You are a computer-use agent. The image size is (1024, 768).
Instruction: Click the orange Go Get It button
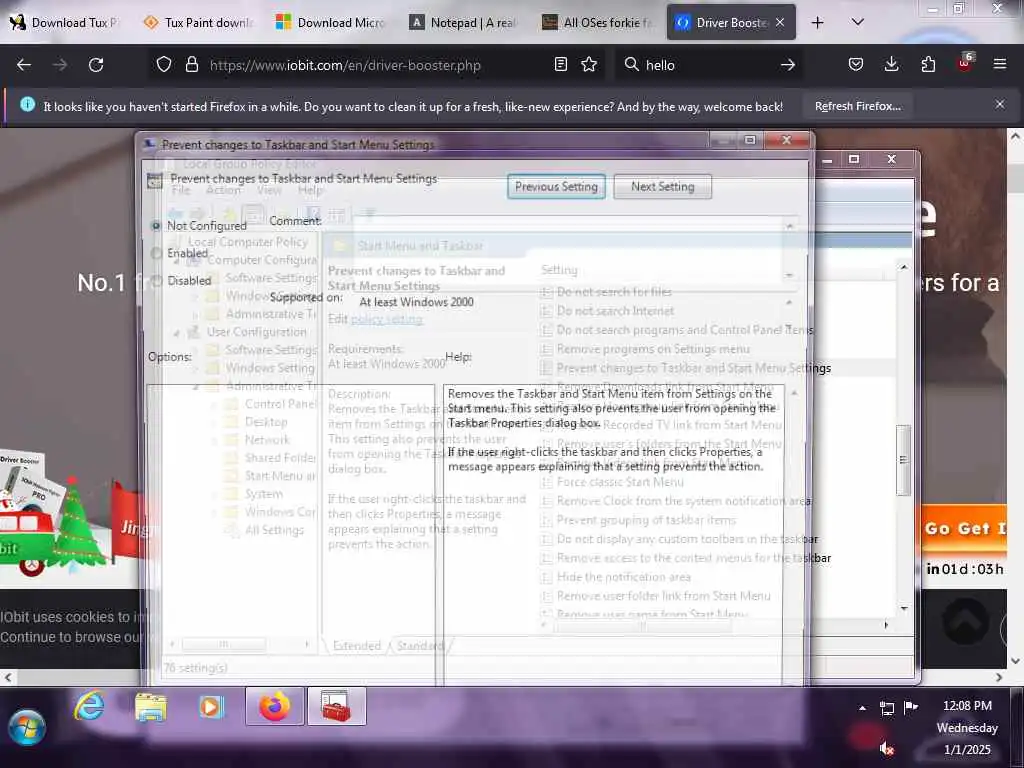[964, 528]
